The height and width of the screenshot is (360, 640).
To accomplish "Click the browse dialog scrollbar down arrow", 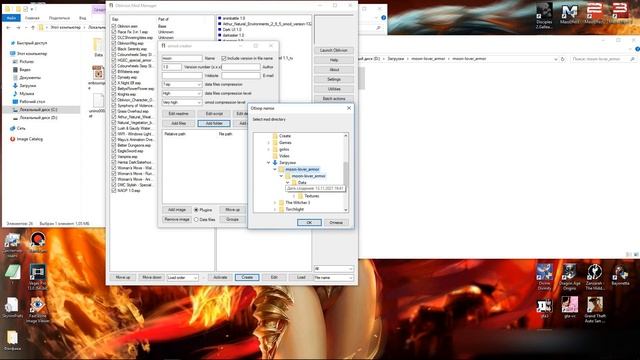I will tap(346, 210).
